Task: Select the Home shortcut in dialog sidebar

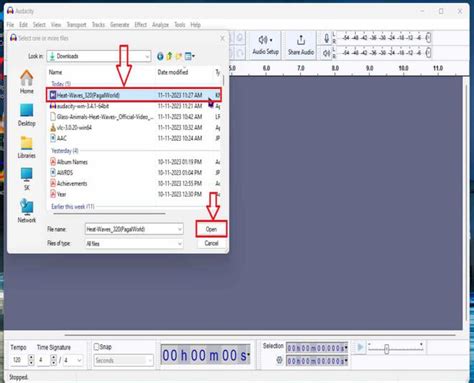Action: 27,78
